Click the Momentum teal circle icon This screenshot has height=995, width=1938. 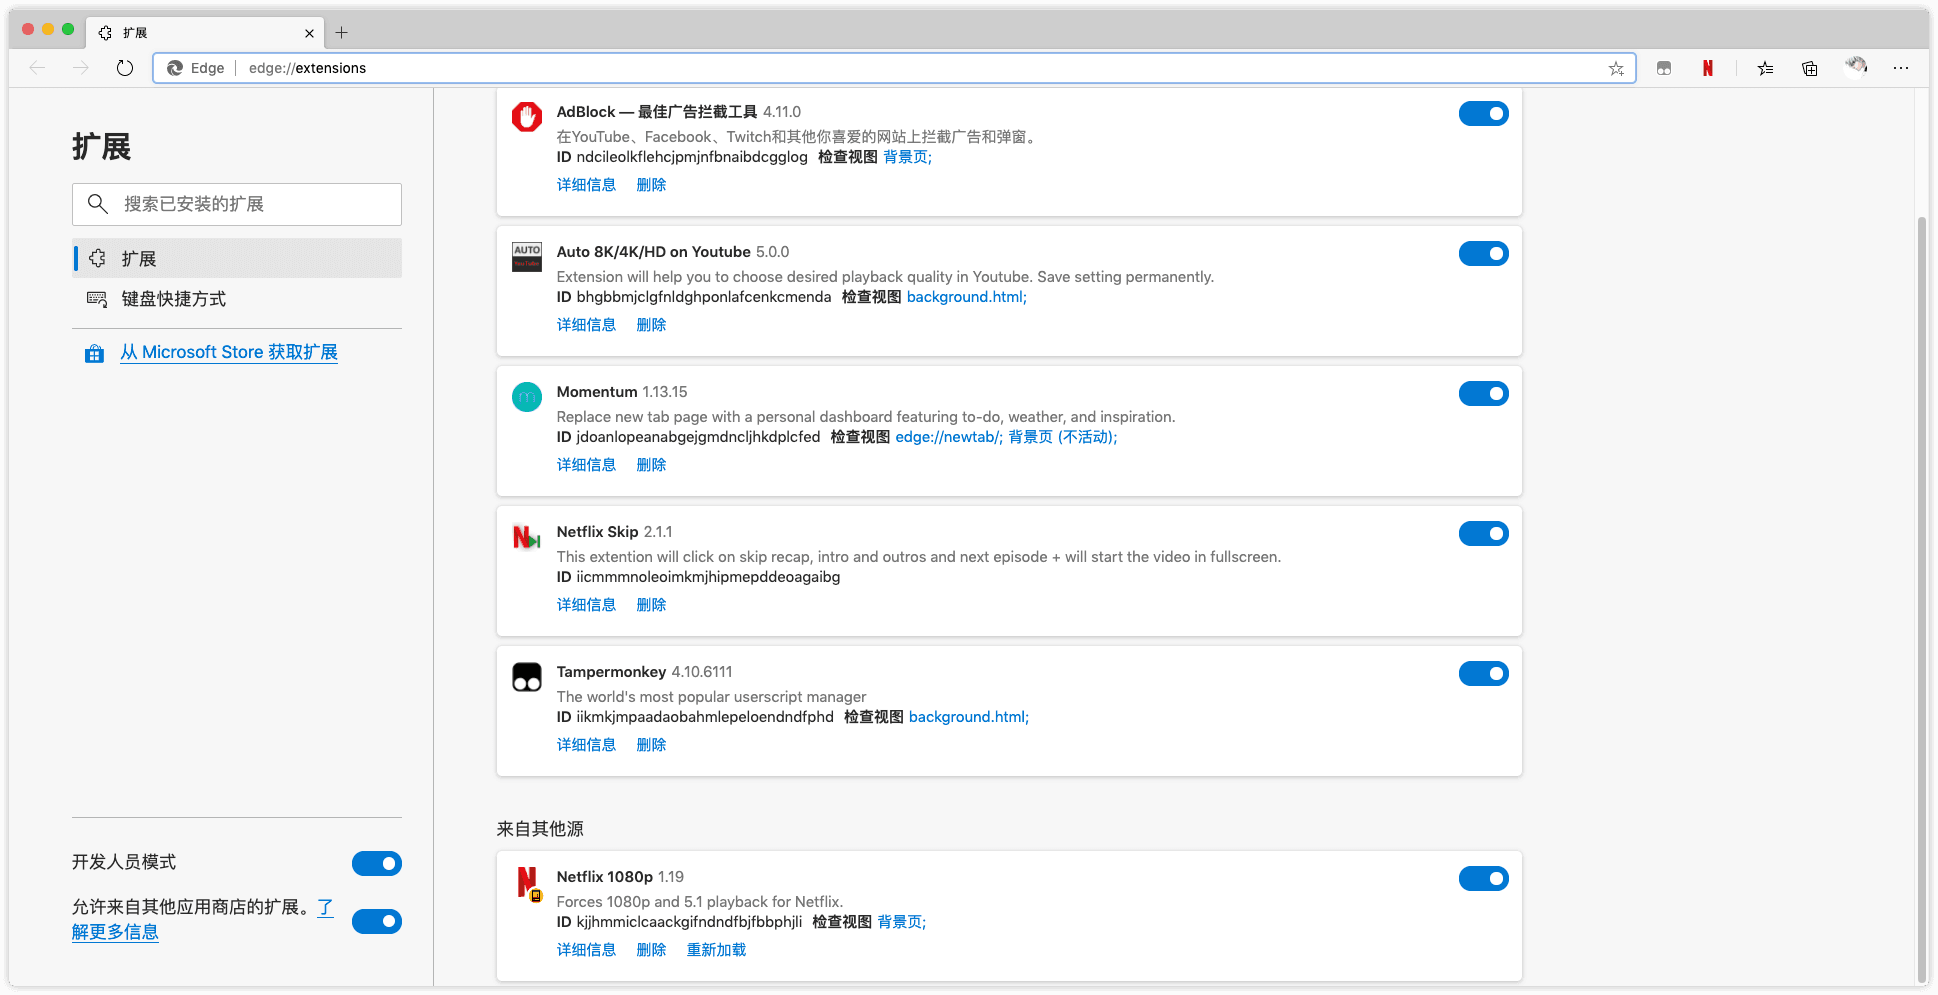527,397
